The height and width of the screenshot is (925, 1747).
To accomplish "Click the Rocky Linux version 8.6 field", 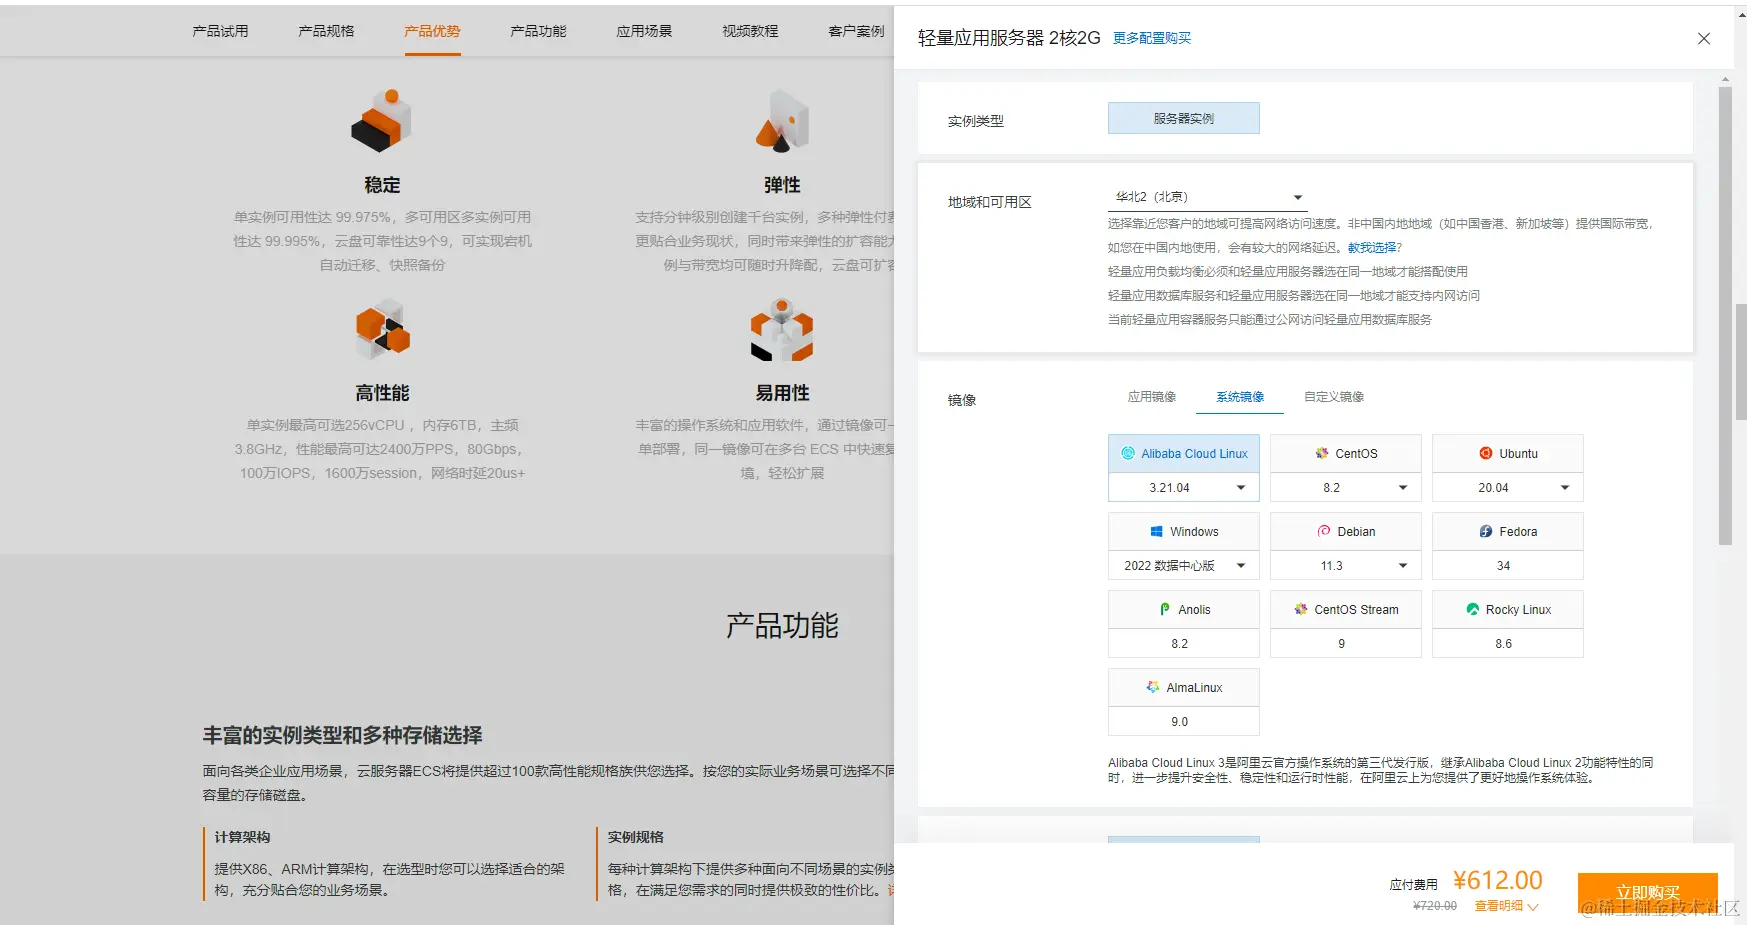I will coord(1508,643).
